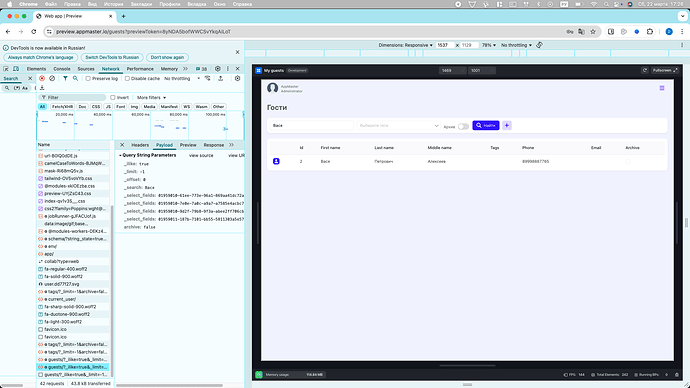Expand More filters dropdown

coord(151,98)
